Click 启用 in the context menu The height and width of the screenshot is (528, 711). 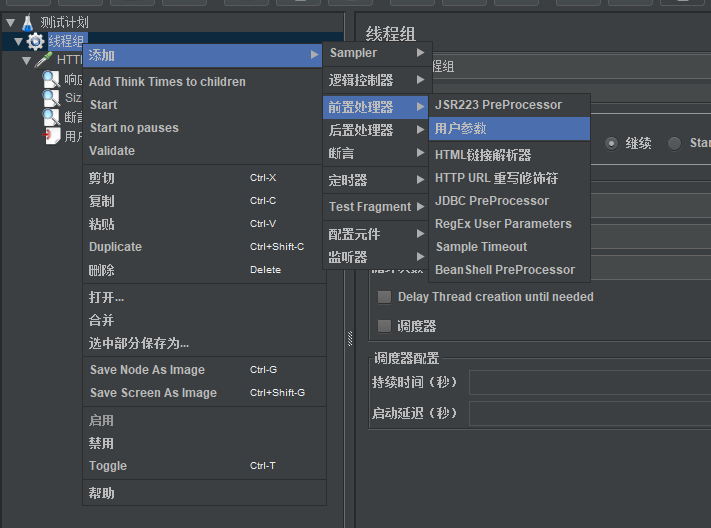pos(204,420)
